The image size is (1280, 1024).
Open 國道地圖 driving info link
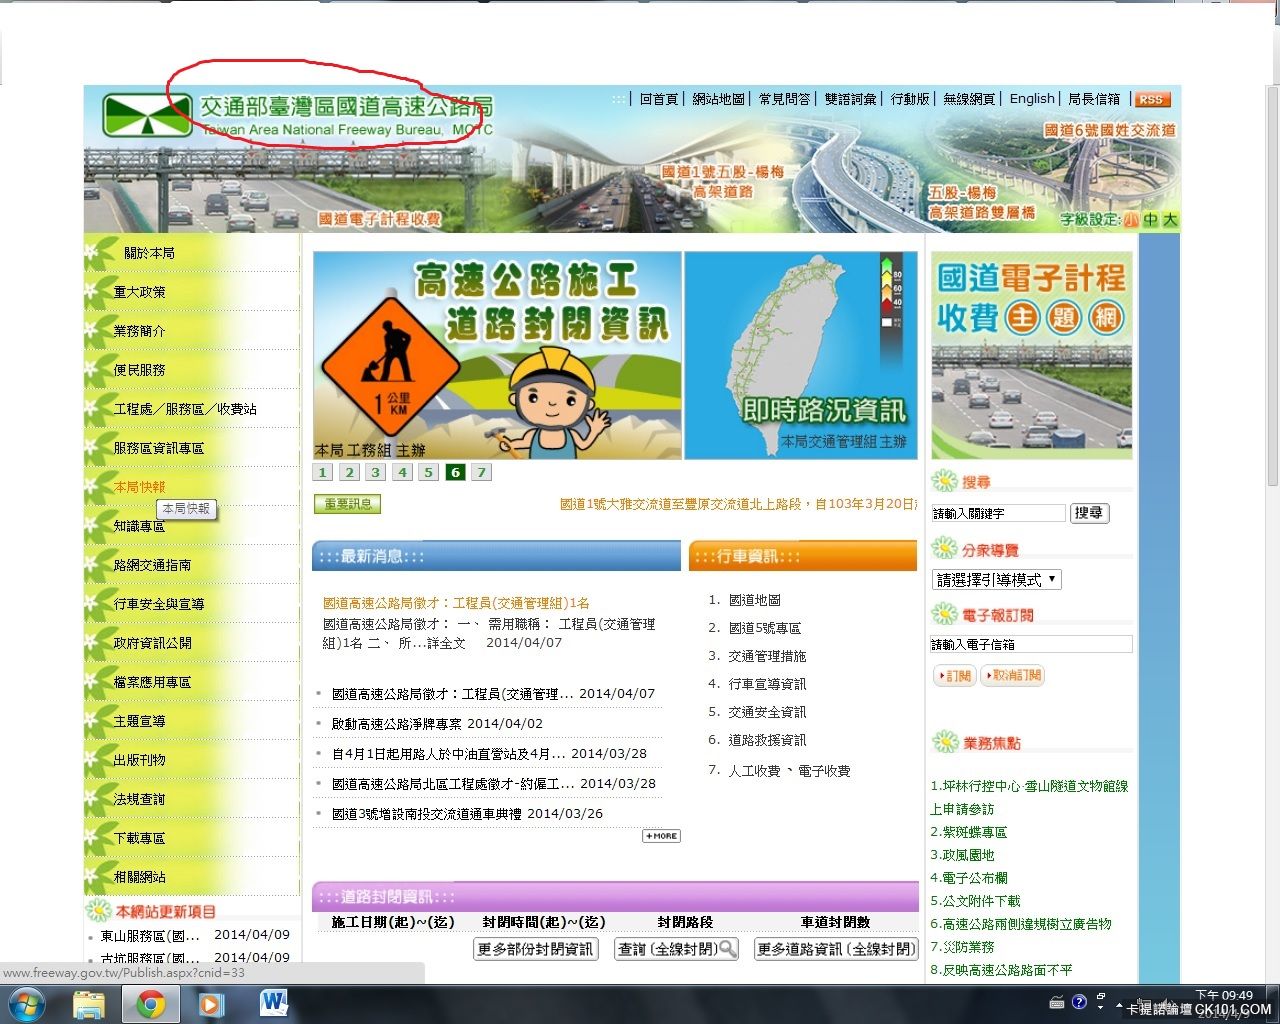point(755,600)
